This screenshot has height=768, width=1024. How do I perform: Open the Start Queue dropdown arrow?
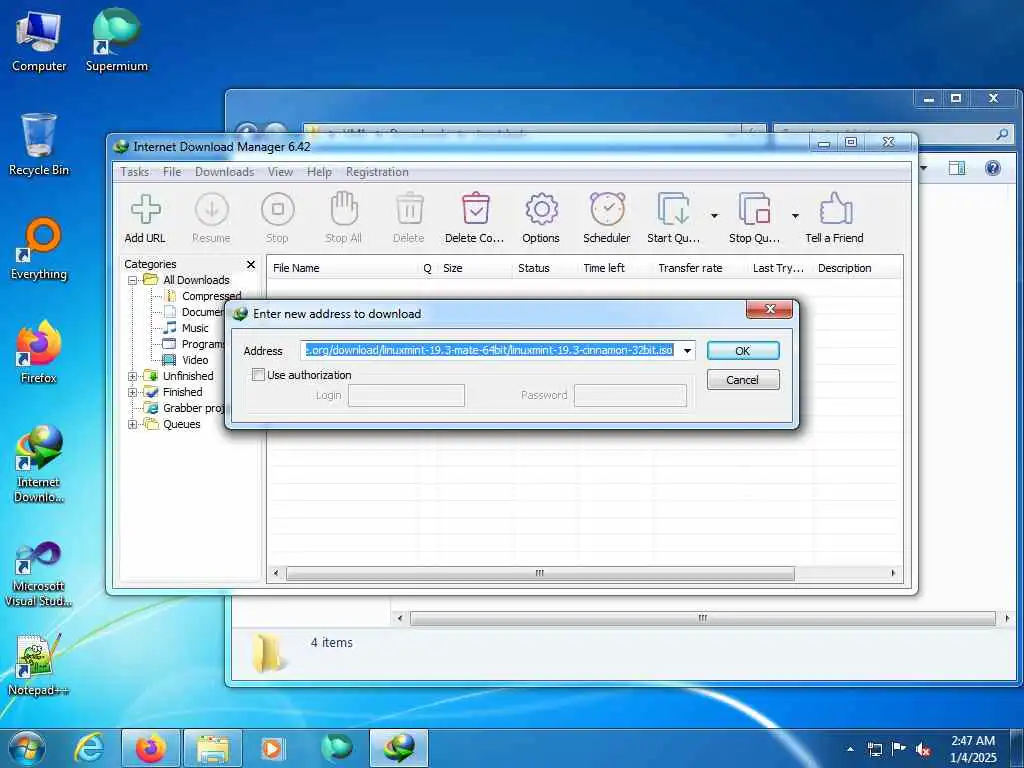click(x=714, y=216)
